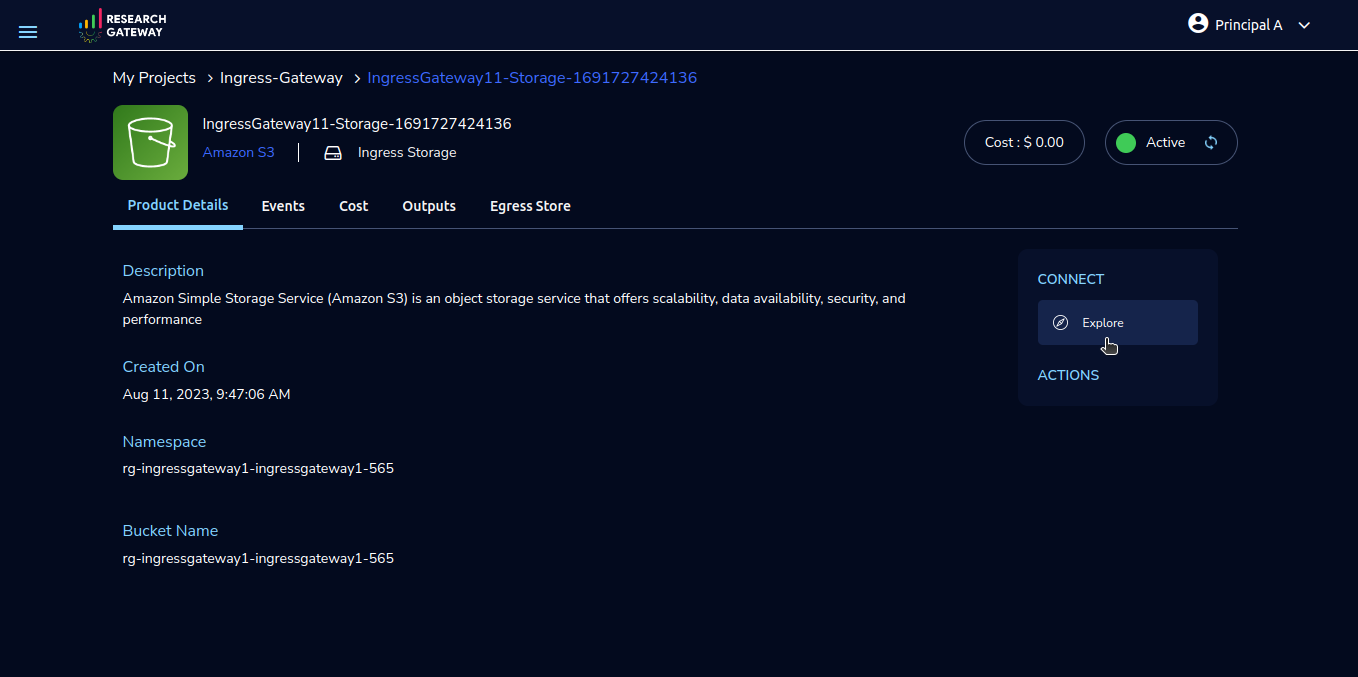This screenshot has width=1358, height=677.
Task: Open the Cost tab
Action: click(x=354, y=206)
